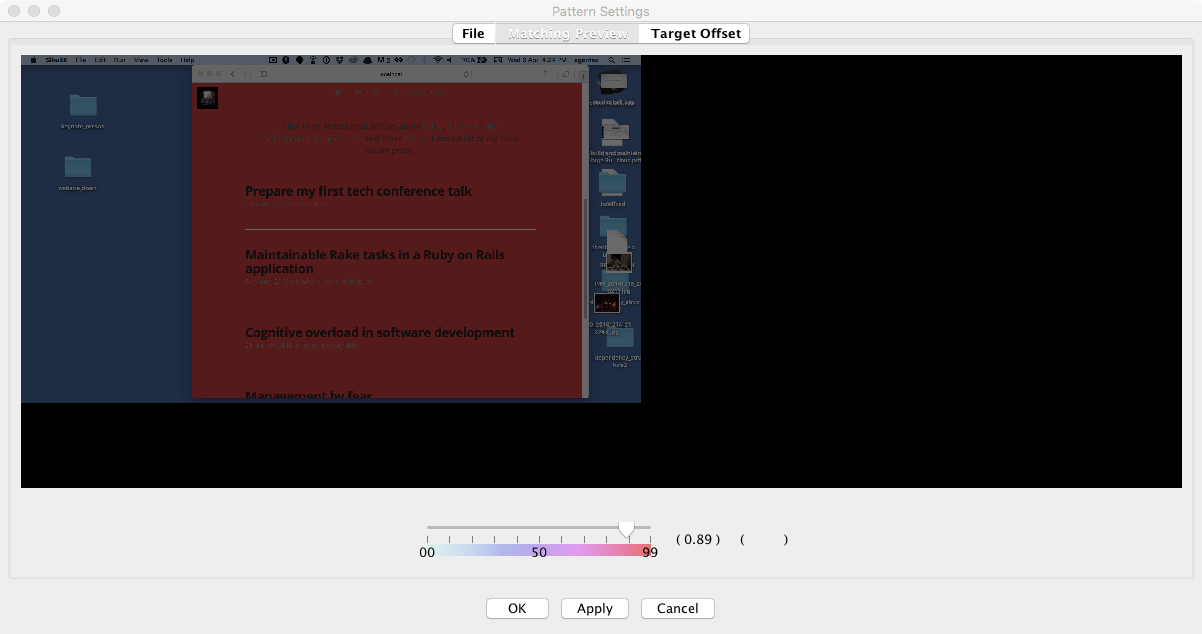Open the Target Offset tab

[x=695, y=34]
